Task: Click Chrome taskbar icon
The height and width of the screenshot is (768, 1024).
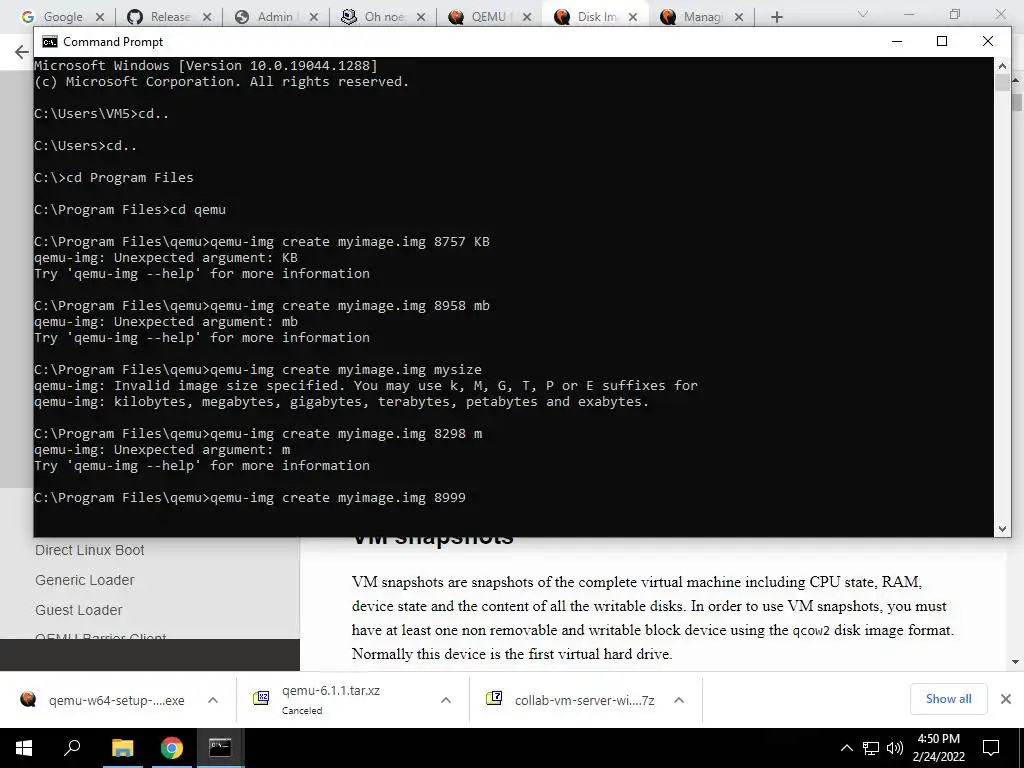Action: tap(171, 748)
